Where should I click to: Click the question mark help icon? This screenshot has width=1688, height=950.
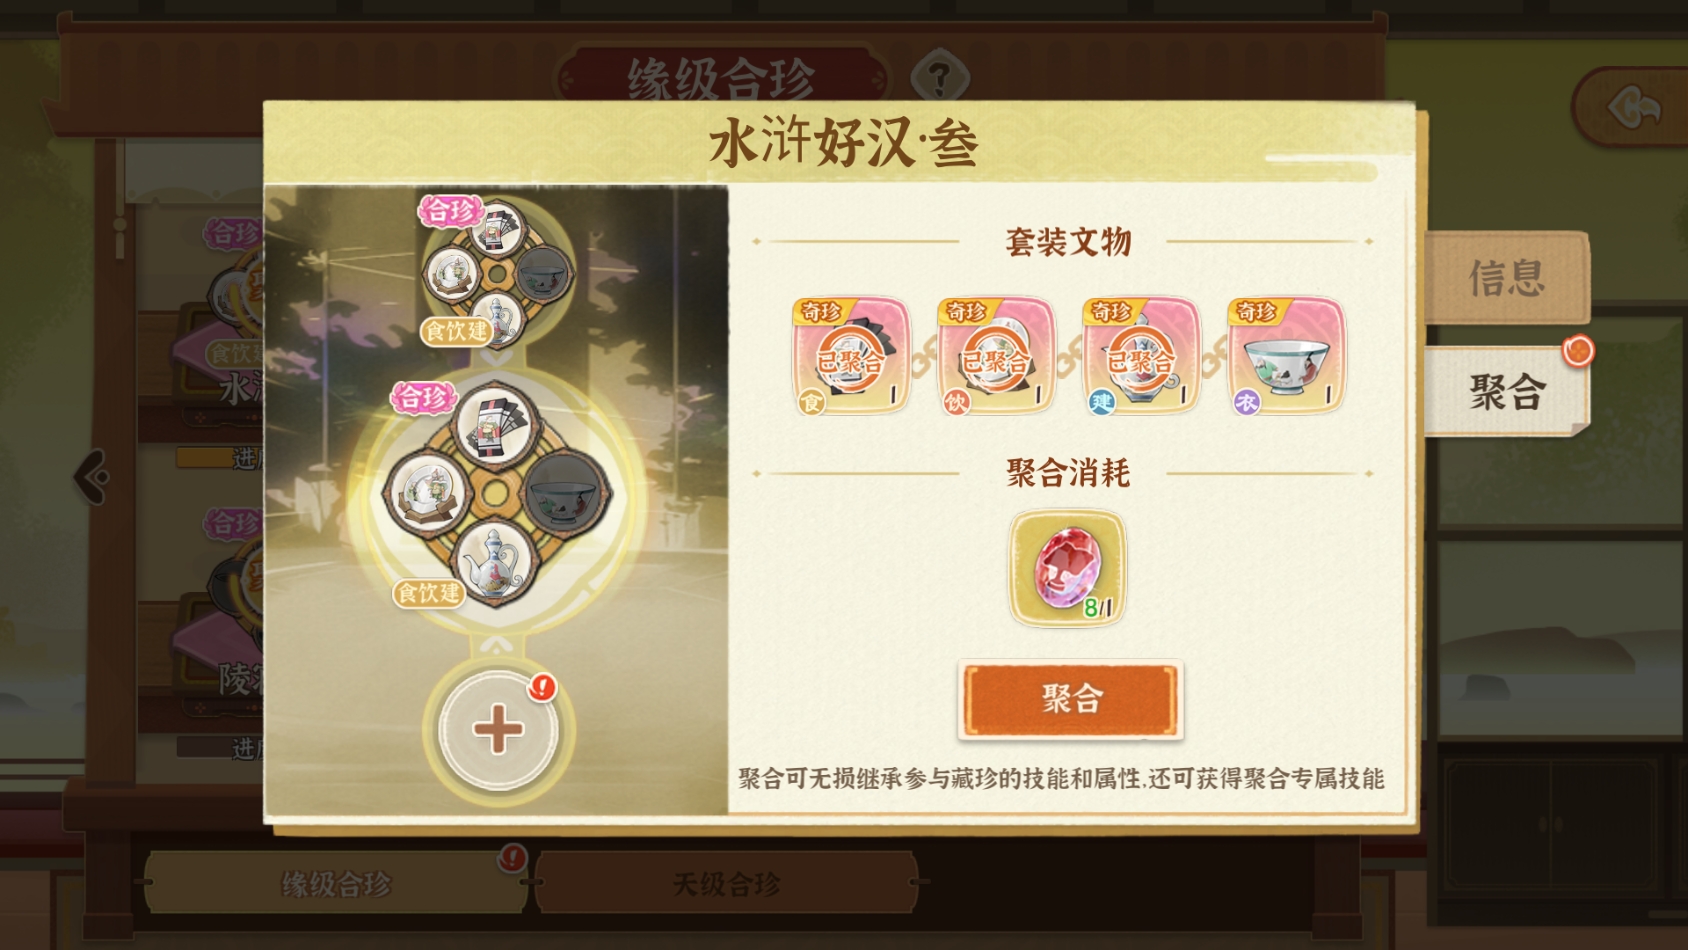click(x=939, y=77)
